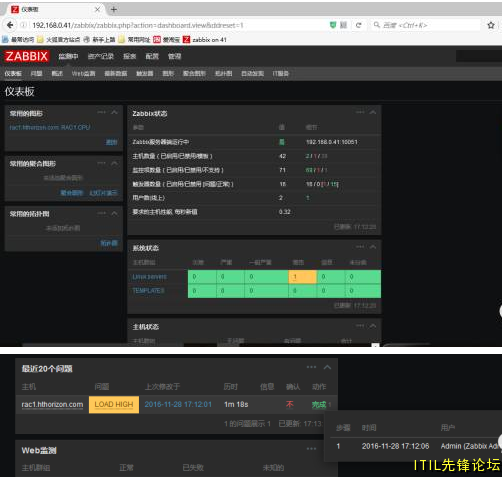Select the 最新数据 submenu tab
Viewport: 502px width, 477px height.
116,74
